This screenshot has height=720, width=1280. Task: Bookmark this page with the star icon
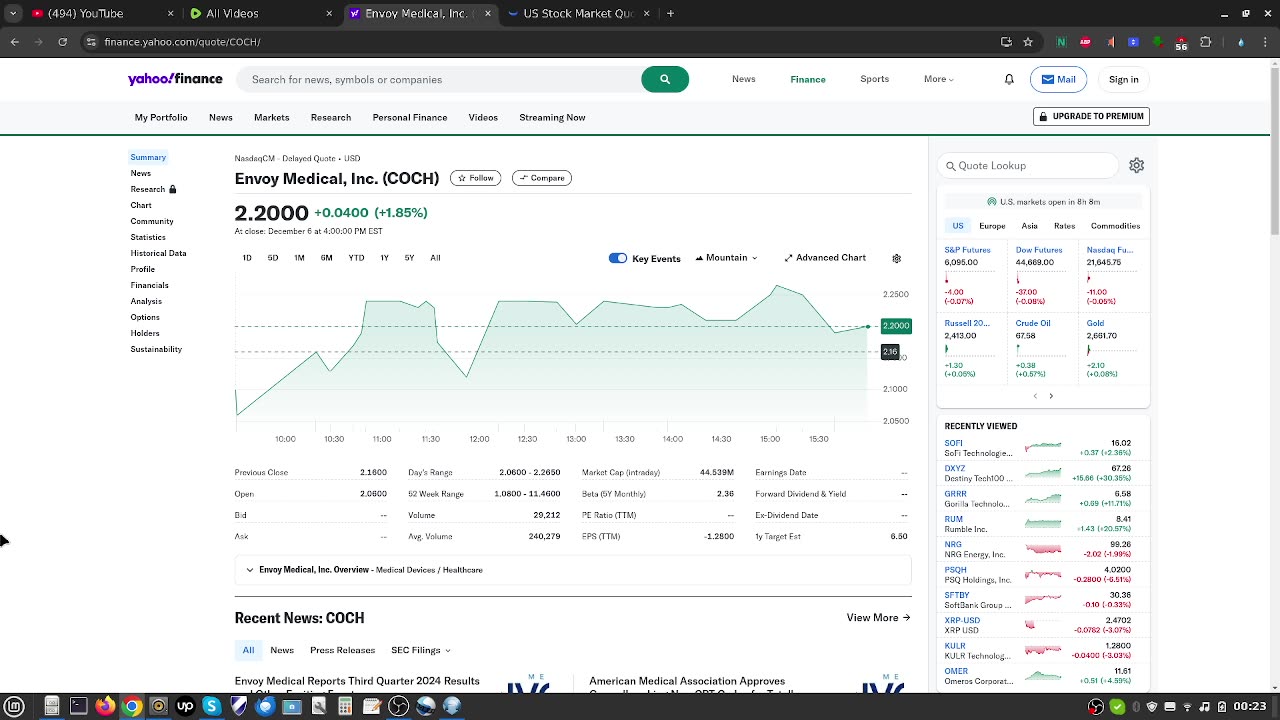pos(1028,42)
